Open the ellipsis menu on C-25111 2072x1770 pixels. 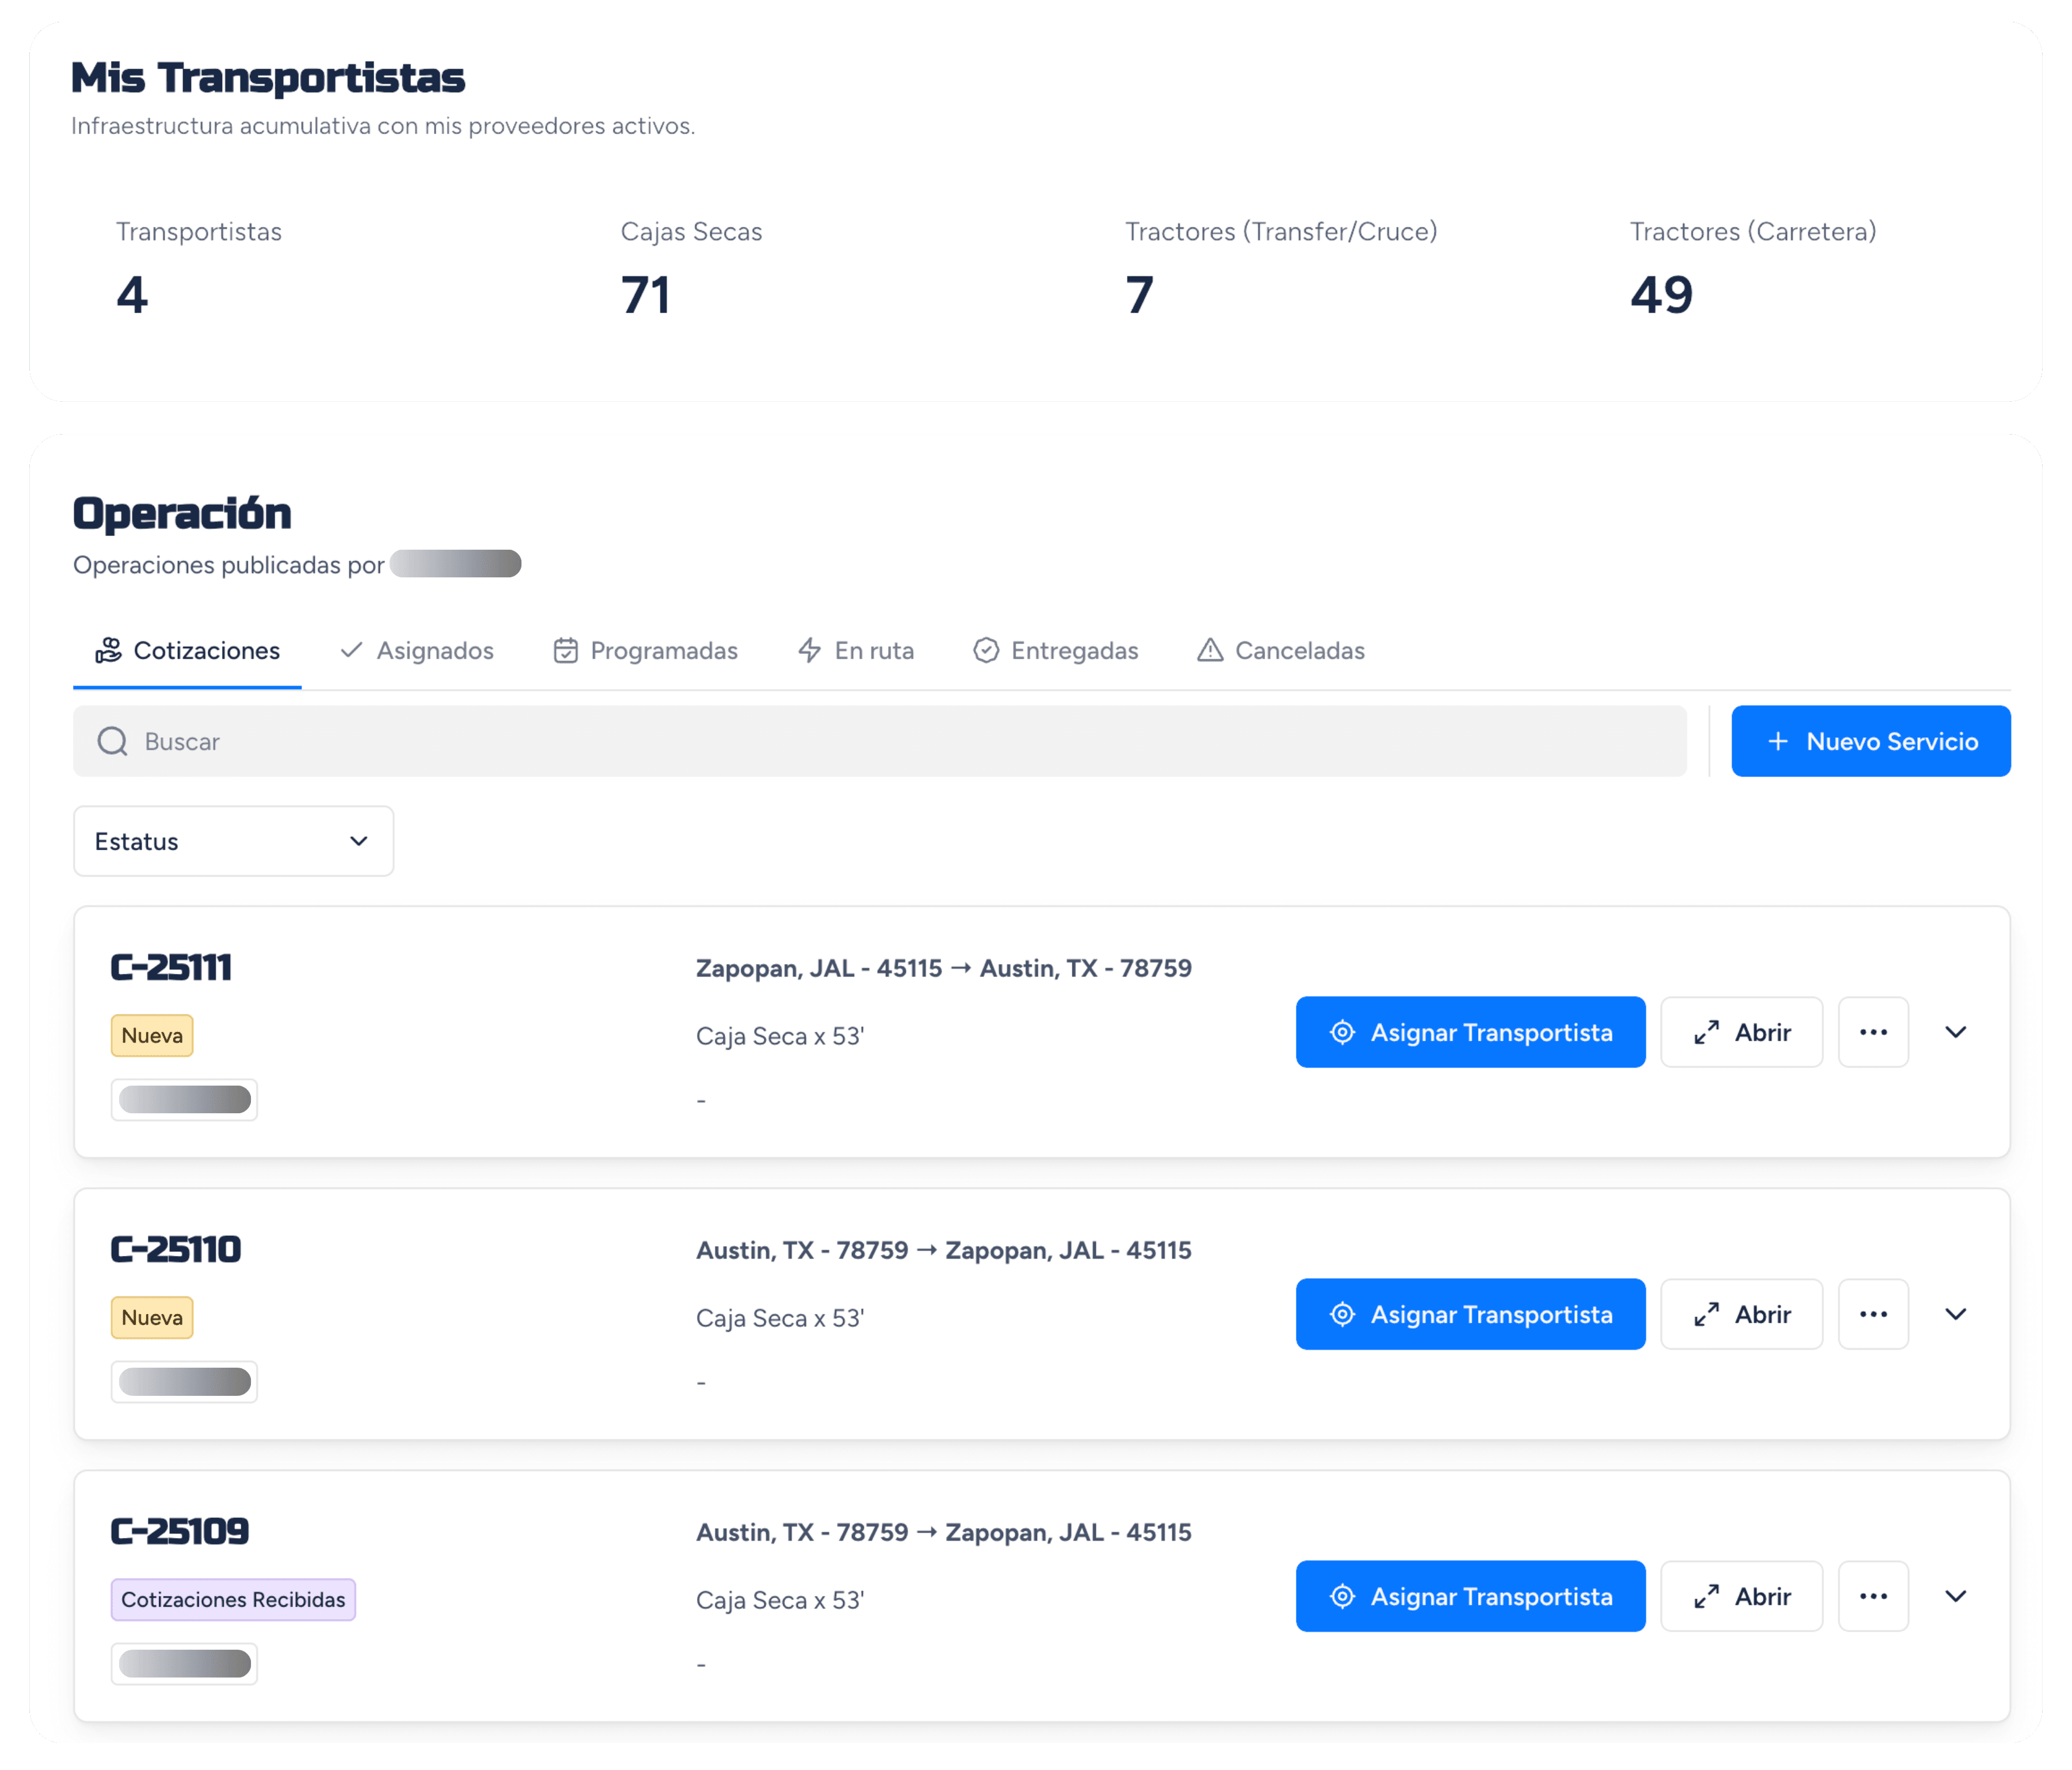pos(1873,1032)
